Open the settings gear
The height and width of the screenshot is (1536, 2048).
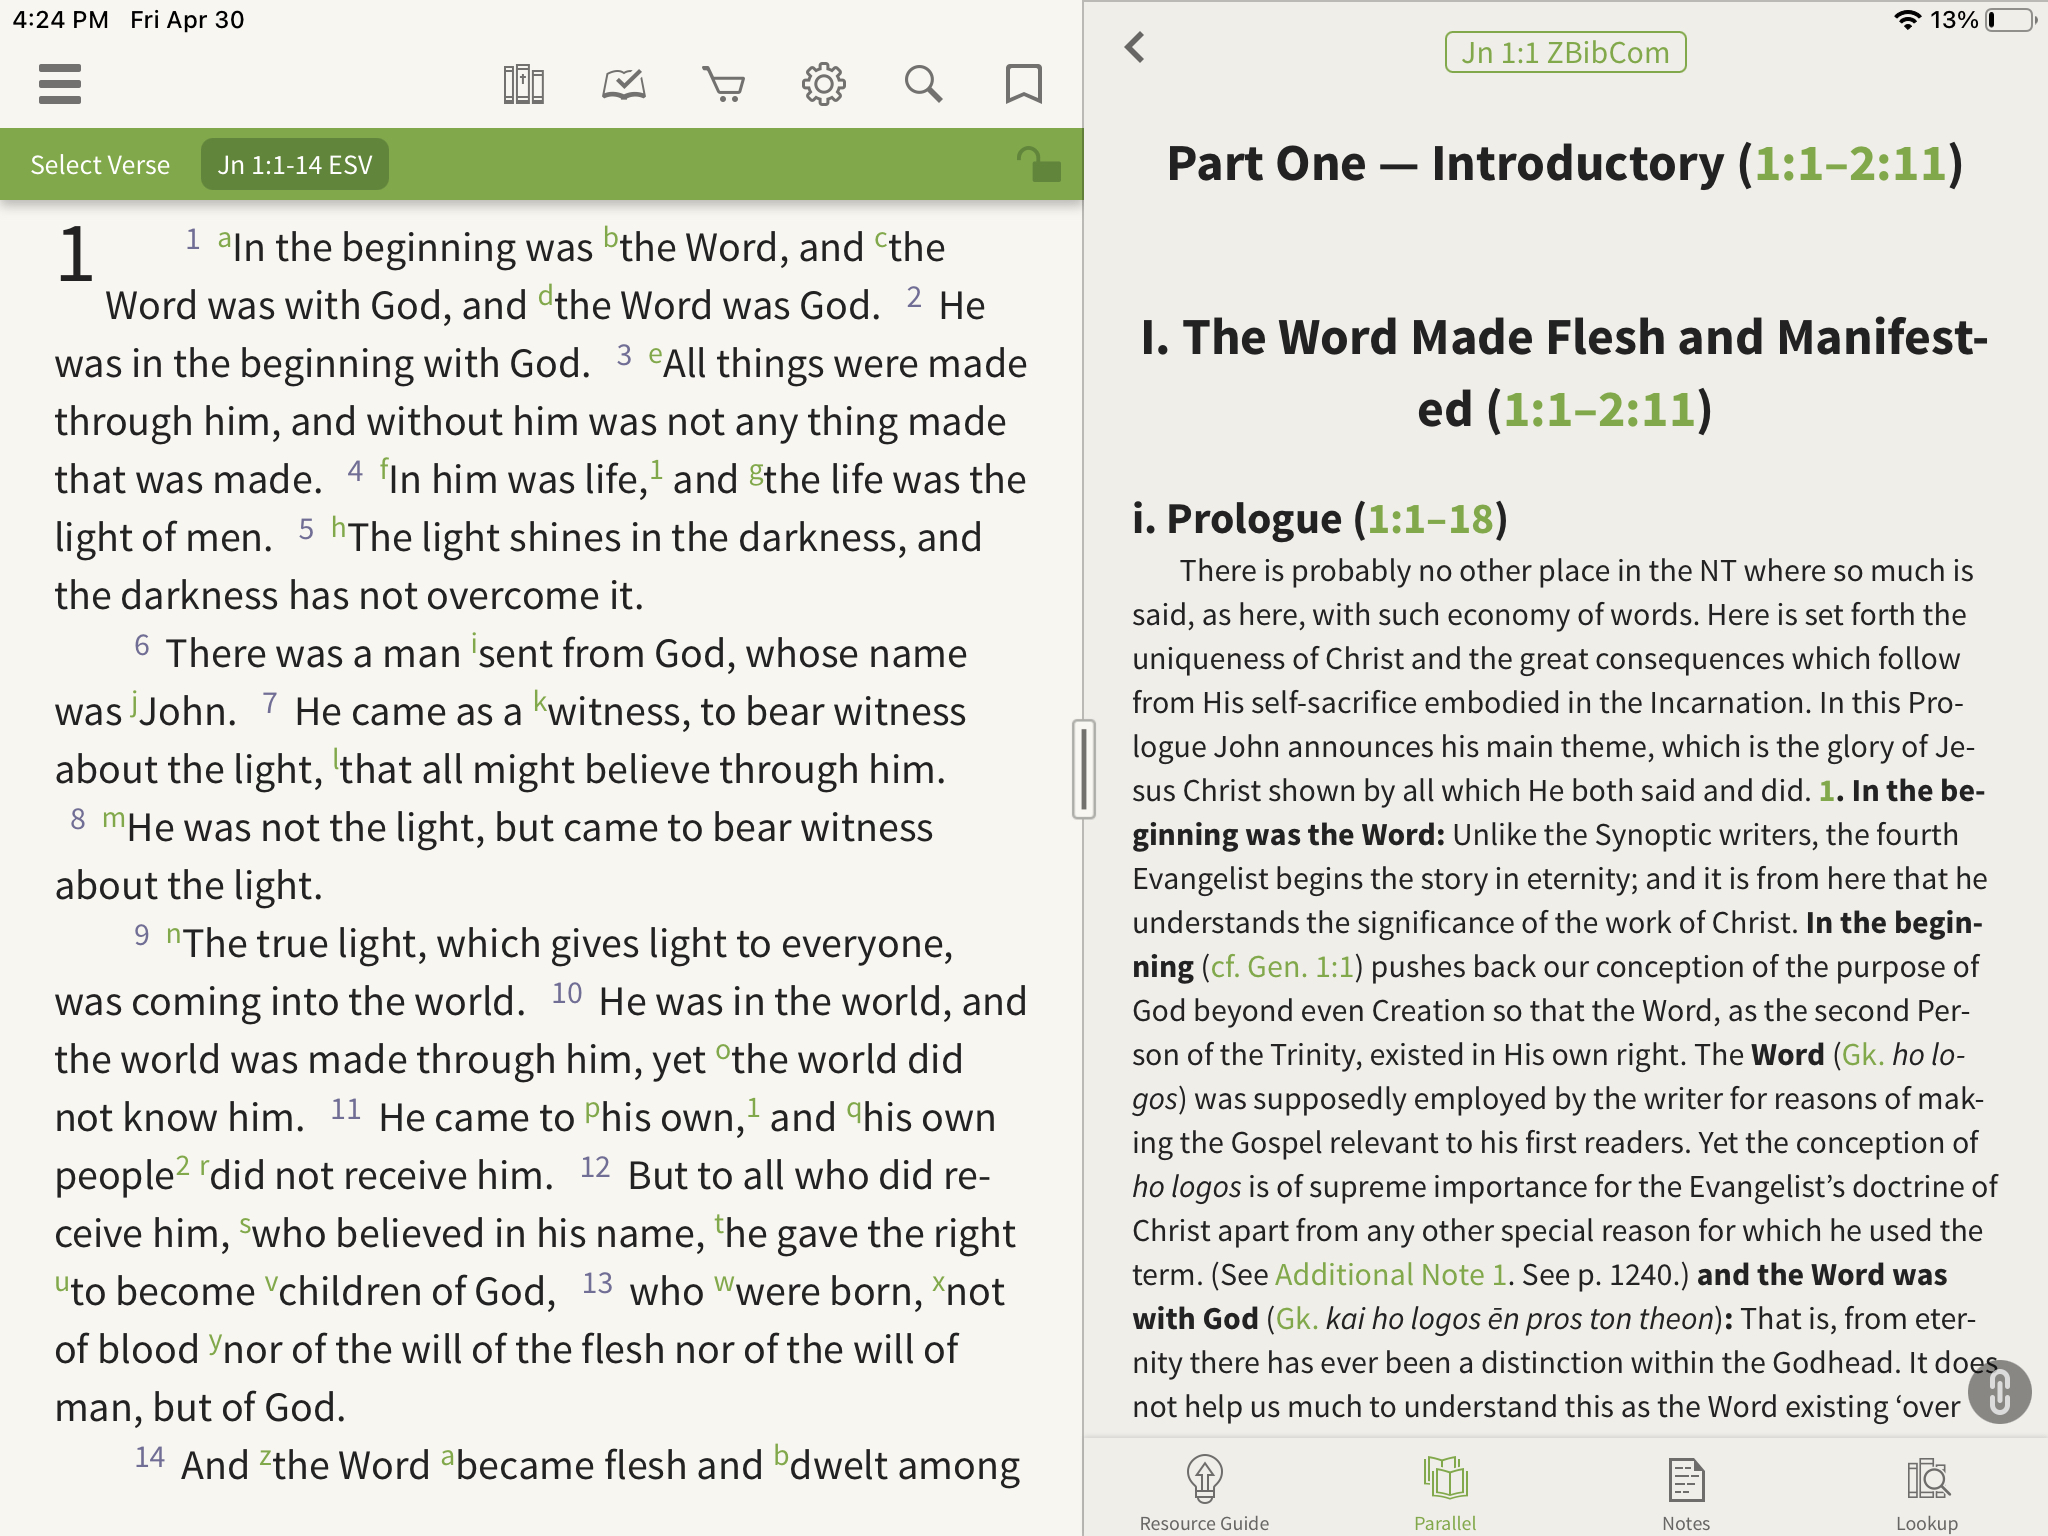pyautogui.click(x=823, y=84)
